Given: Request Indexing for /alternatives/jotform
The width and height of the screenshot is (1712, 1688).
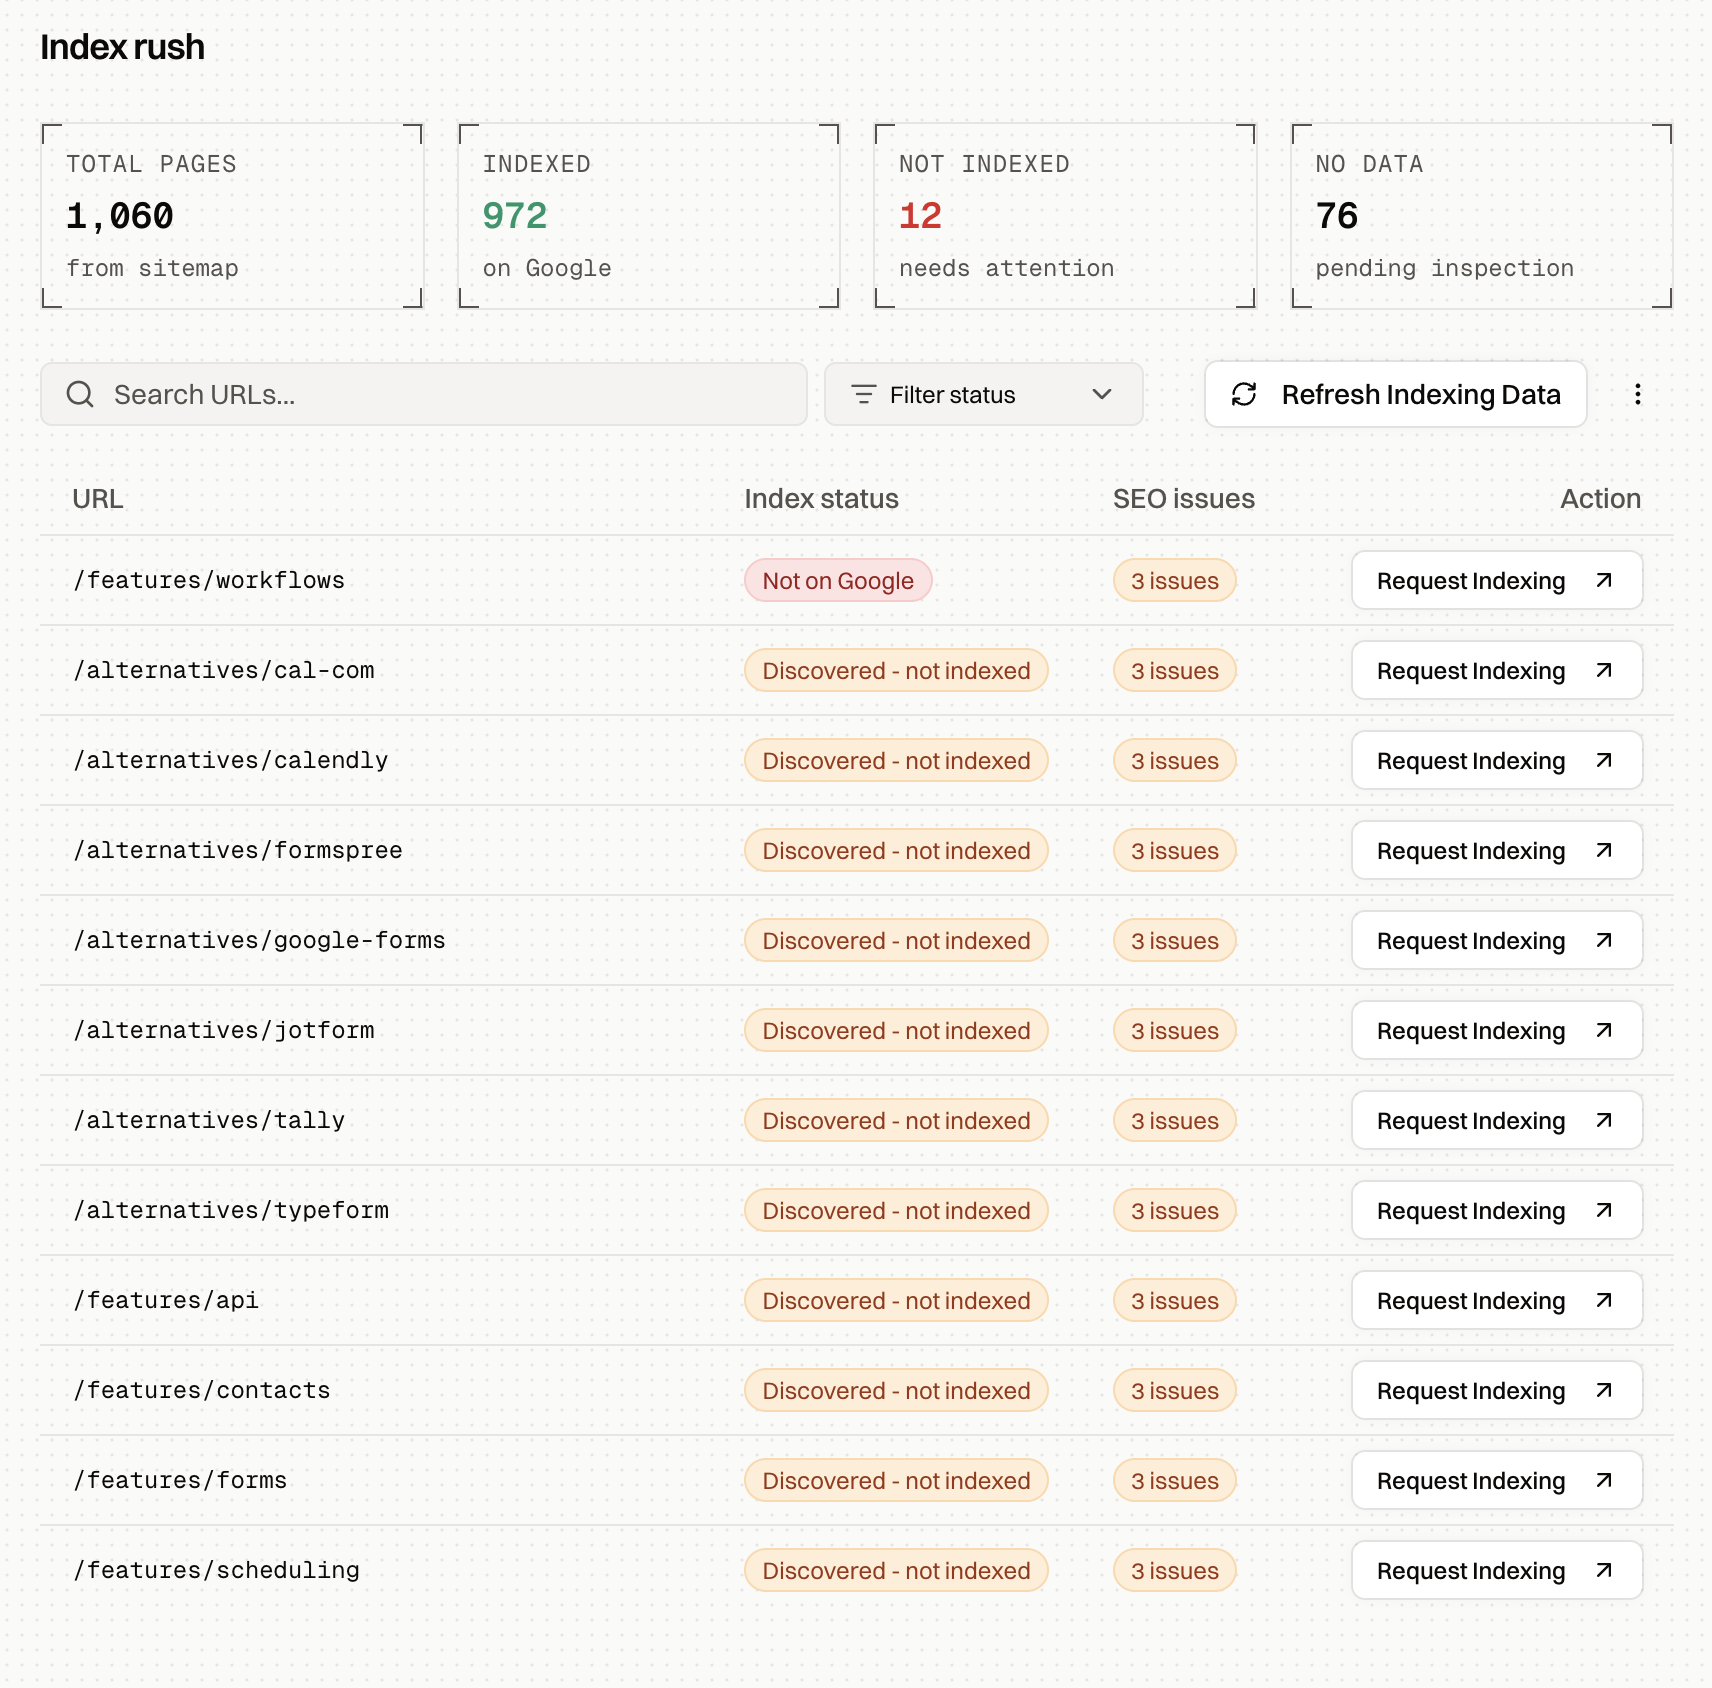Looking at the screenshot, I should 1497,1030.
